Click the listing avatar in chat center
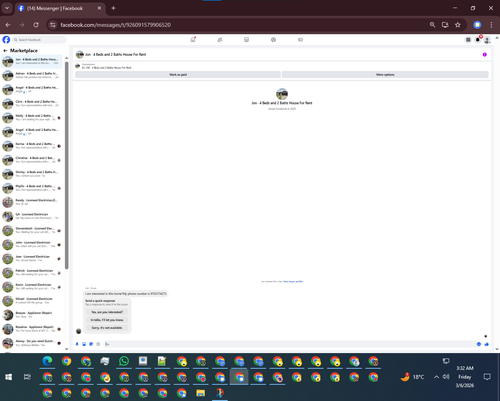The width and height of the screenshot is (500, 401). pos(282,94)
